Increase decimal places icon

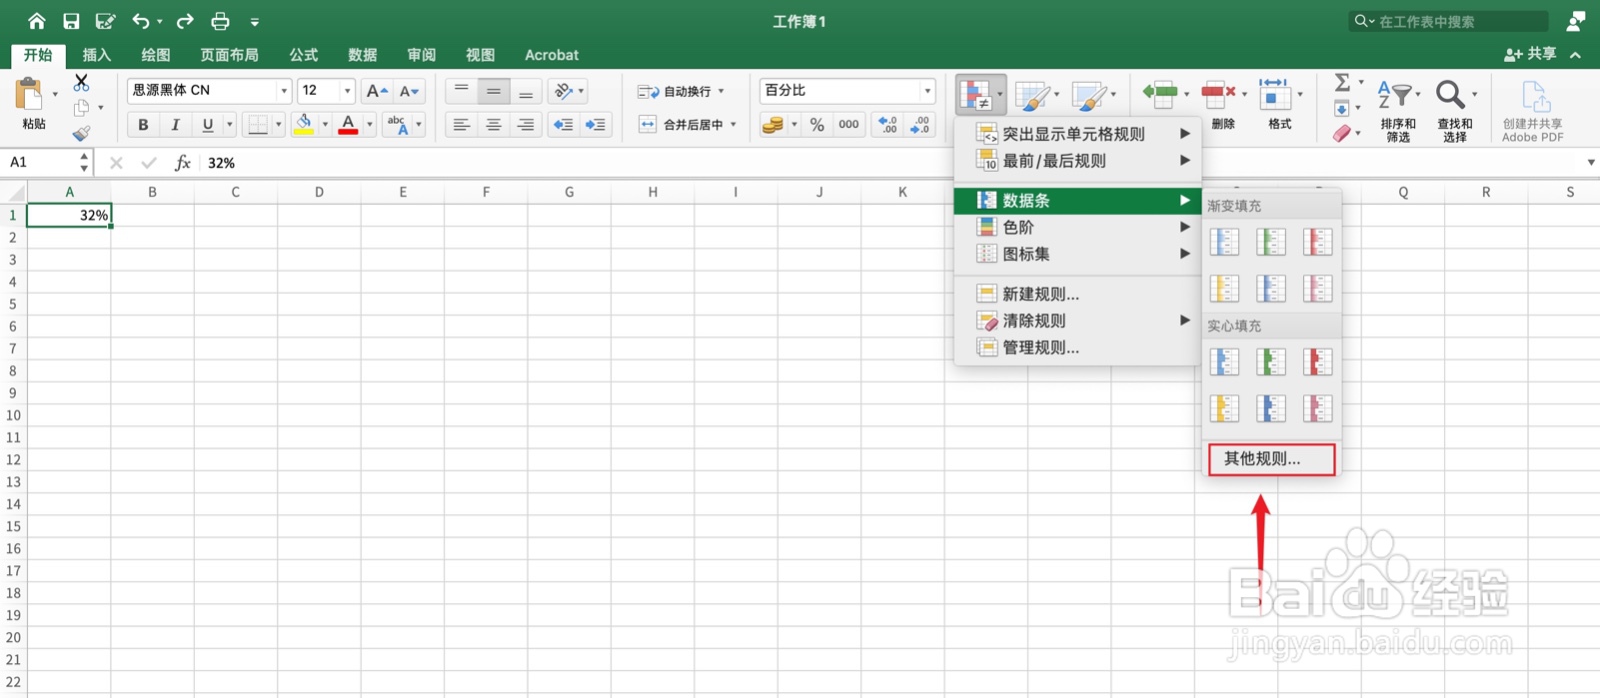(888, 124)
